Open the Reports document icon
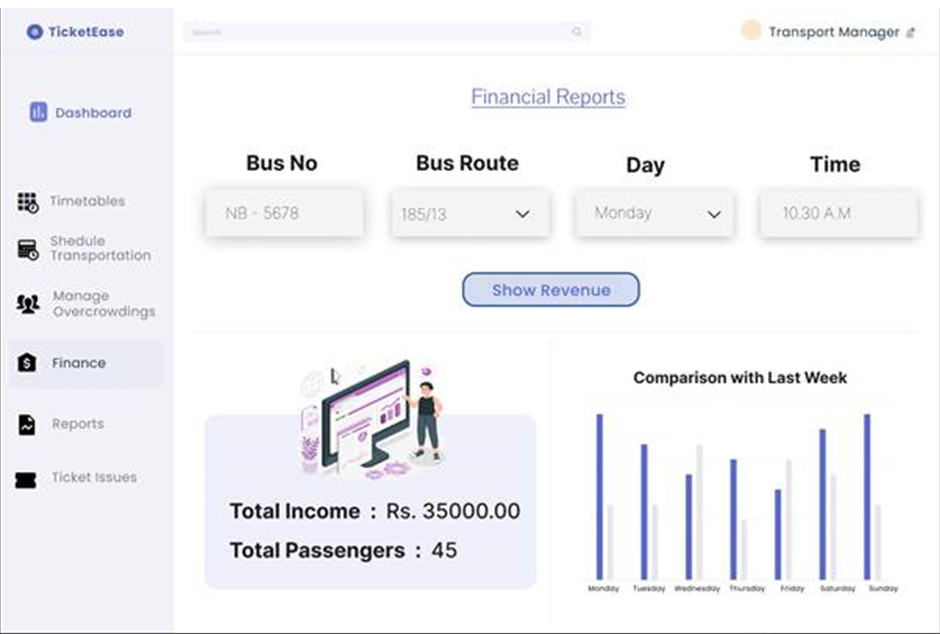The image size is (940, 634). pos(27,424)
